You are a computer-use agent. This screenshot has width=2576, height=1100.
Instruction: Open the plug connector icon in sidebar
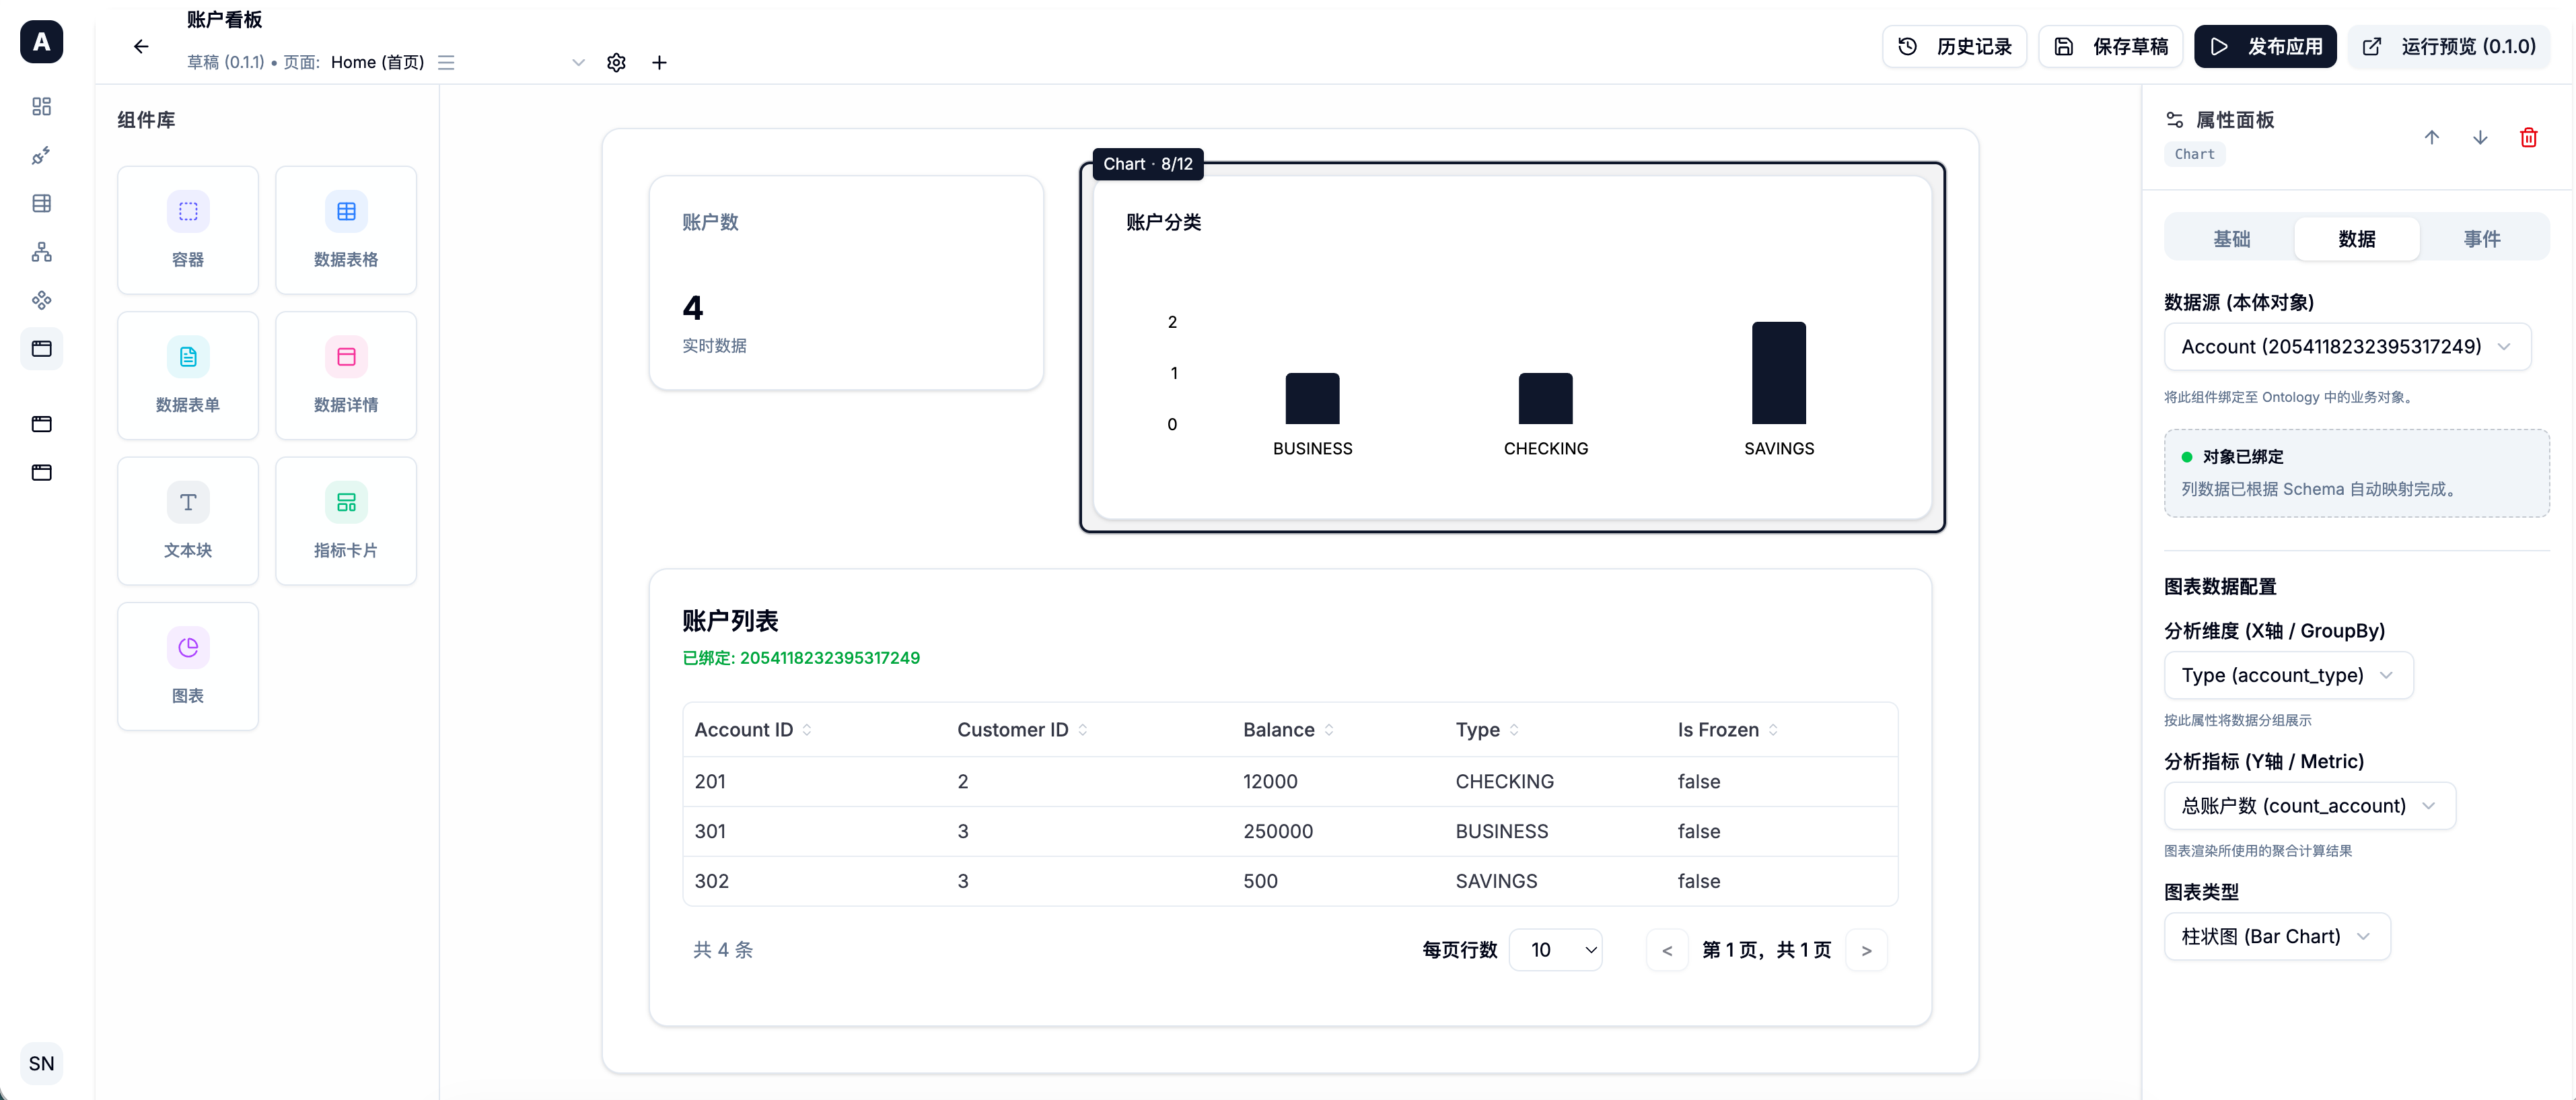(41, 155)
